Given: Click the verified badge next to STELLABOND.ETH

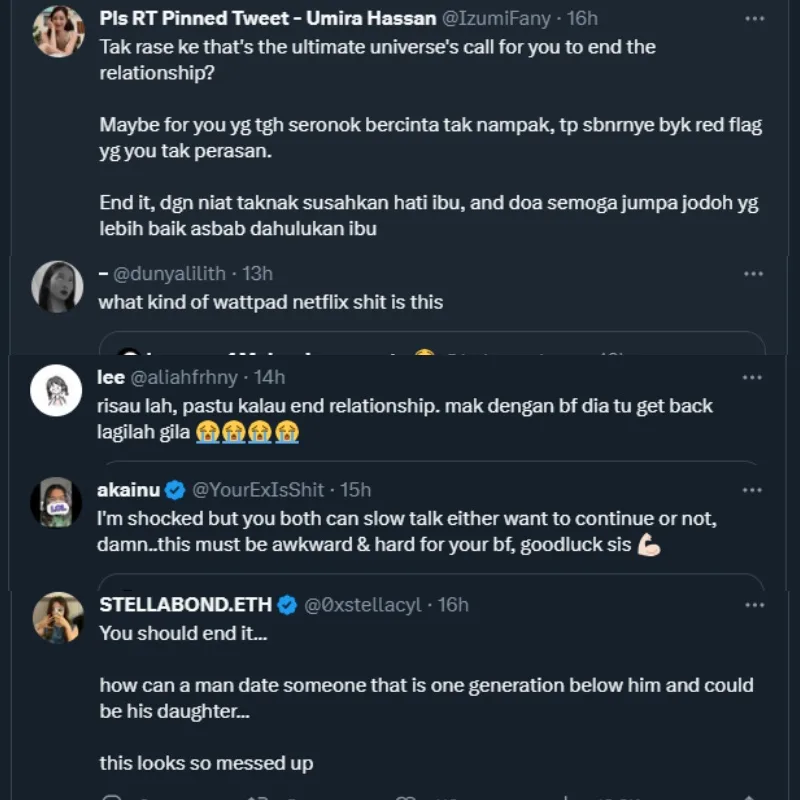Looking at the screenshot, I should pos(287,604).
